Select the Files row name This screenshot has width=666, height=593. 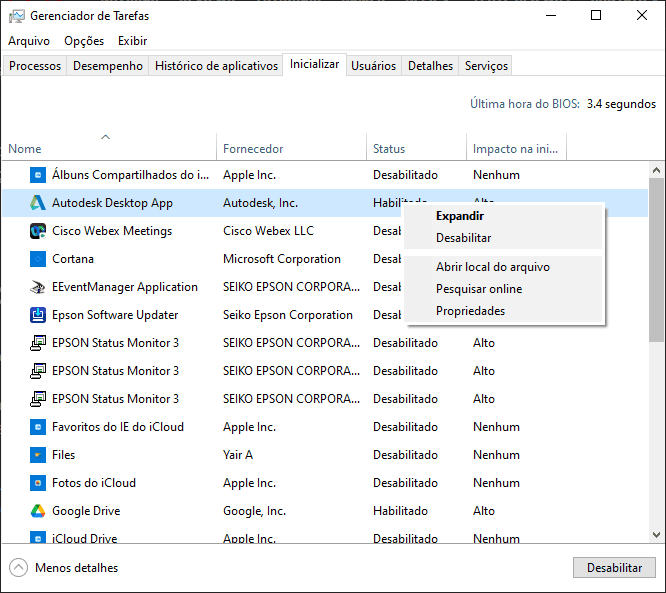point(63,455)
